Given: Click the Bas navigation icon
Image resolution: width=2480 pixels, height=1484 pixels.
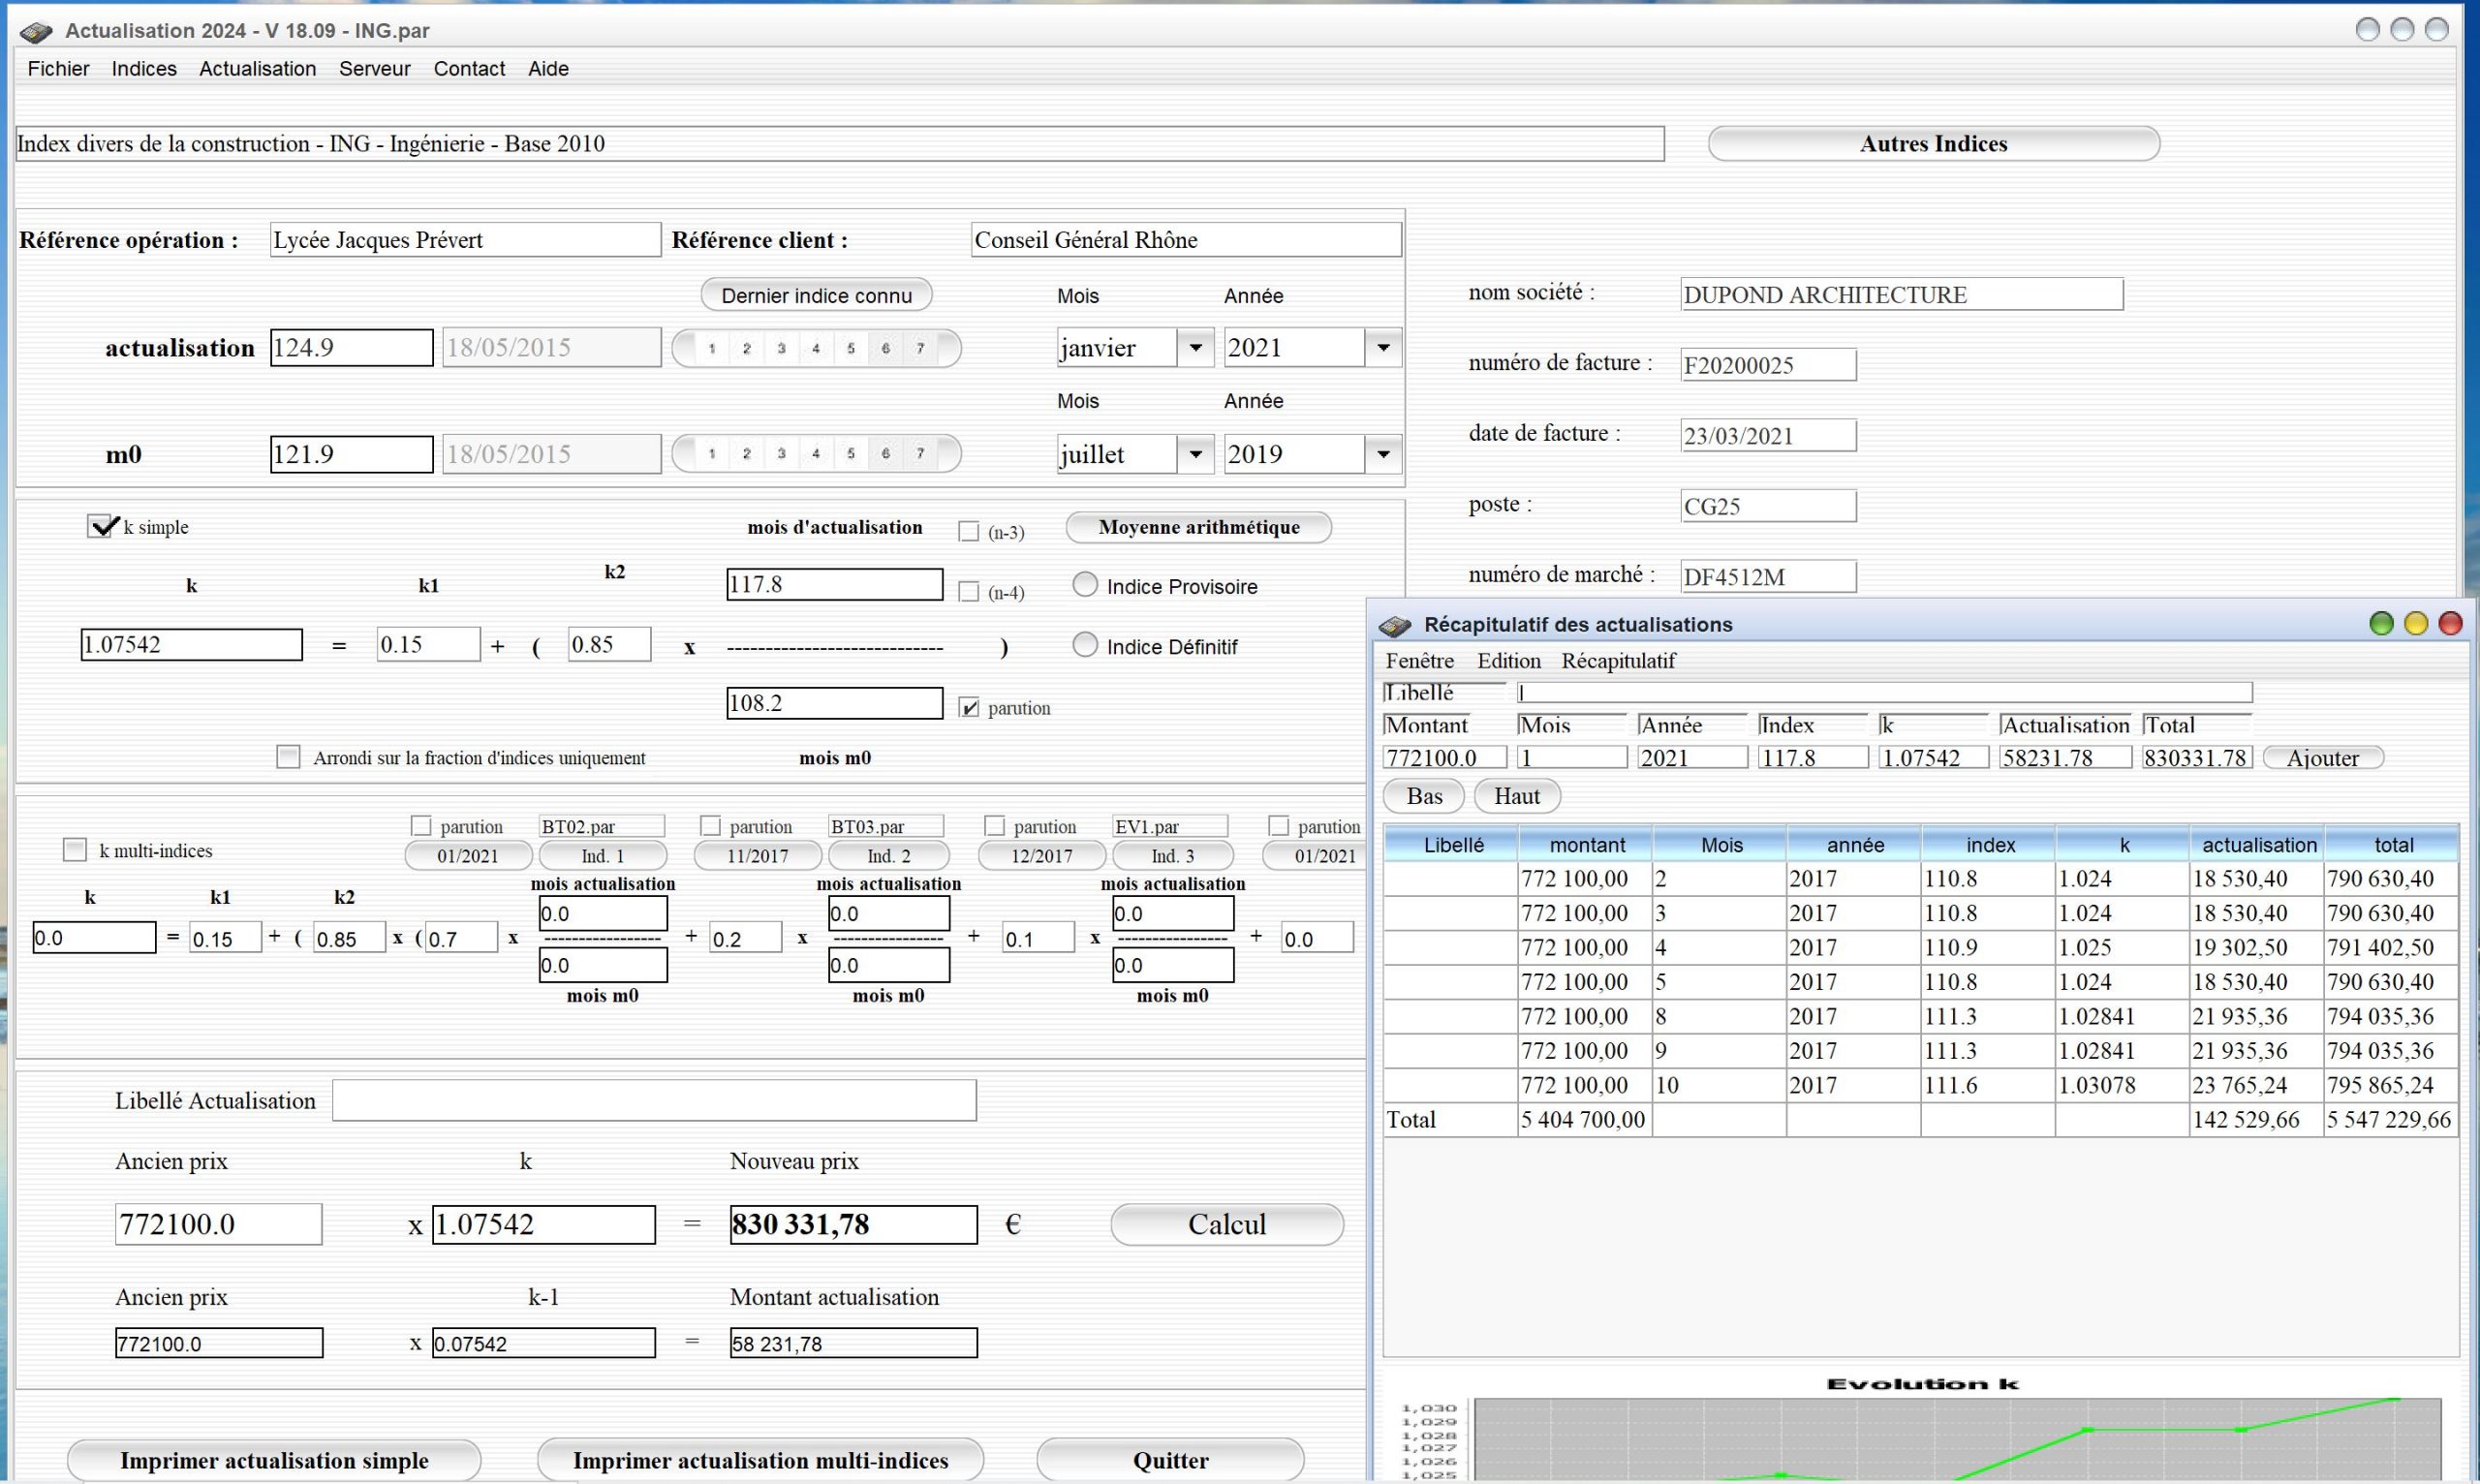Looking at the screenshot, I should pyautogui.click(x=1424, y=795).
